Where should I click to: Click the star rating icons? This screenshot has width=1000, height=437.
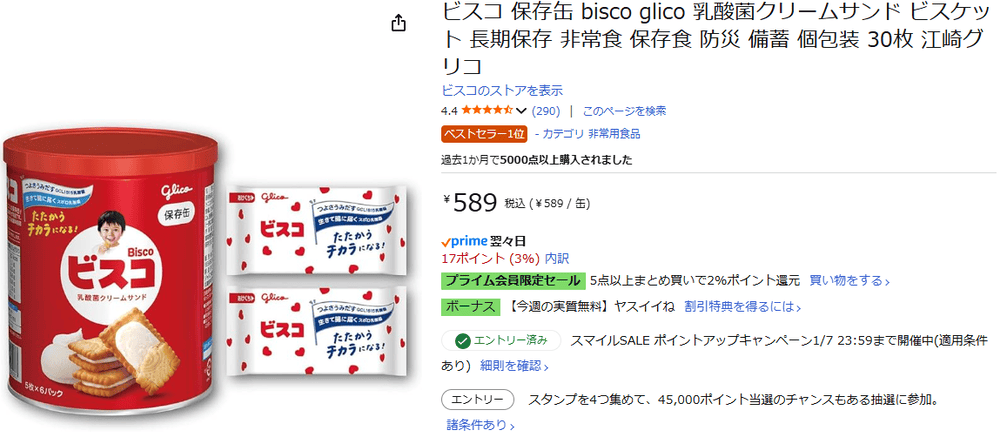[487, 110]
